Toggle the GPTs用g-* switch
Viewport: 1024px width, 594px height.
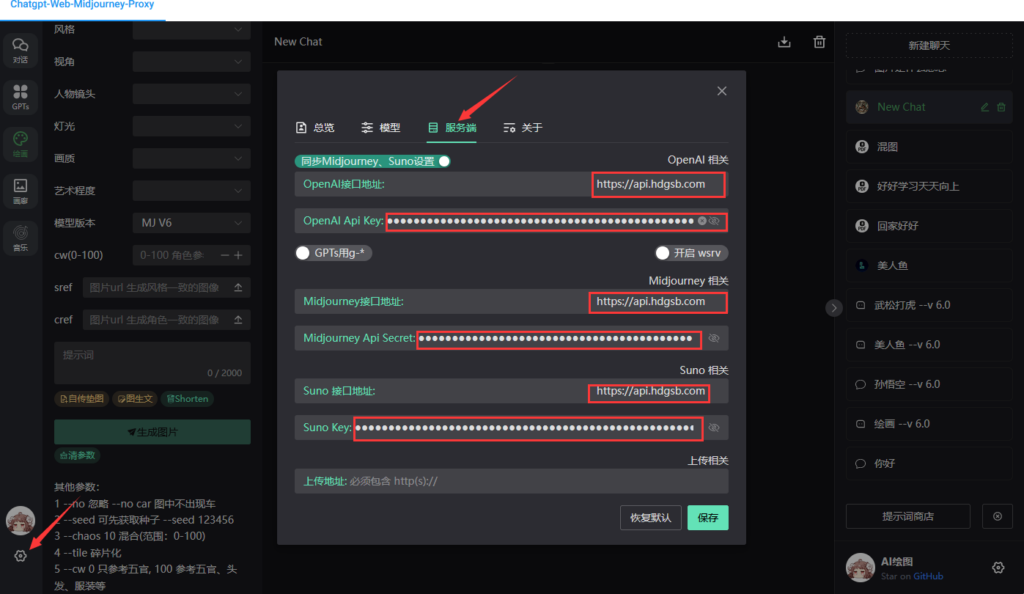click(x=302, y=252)
